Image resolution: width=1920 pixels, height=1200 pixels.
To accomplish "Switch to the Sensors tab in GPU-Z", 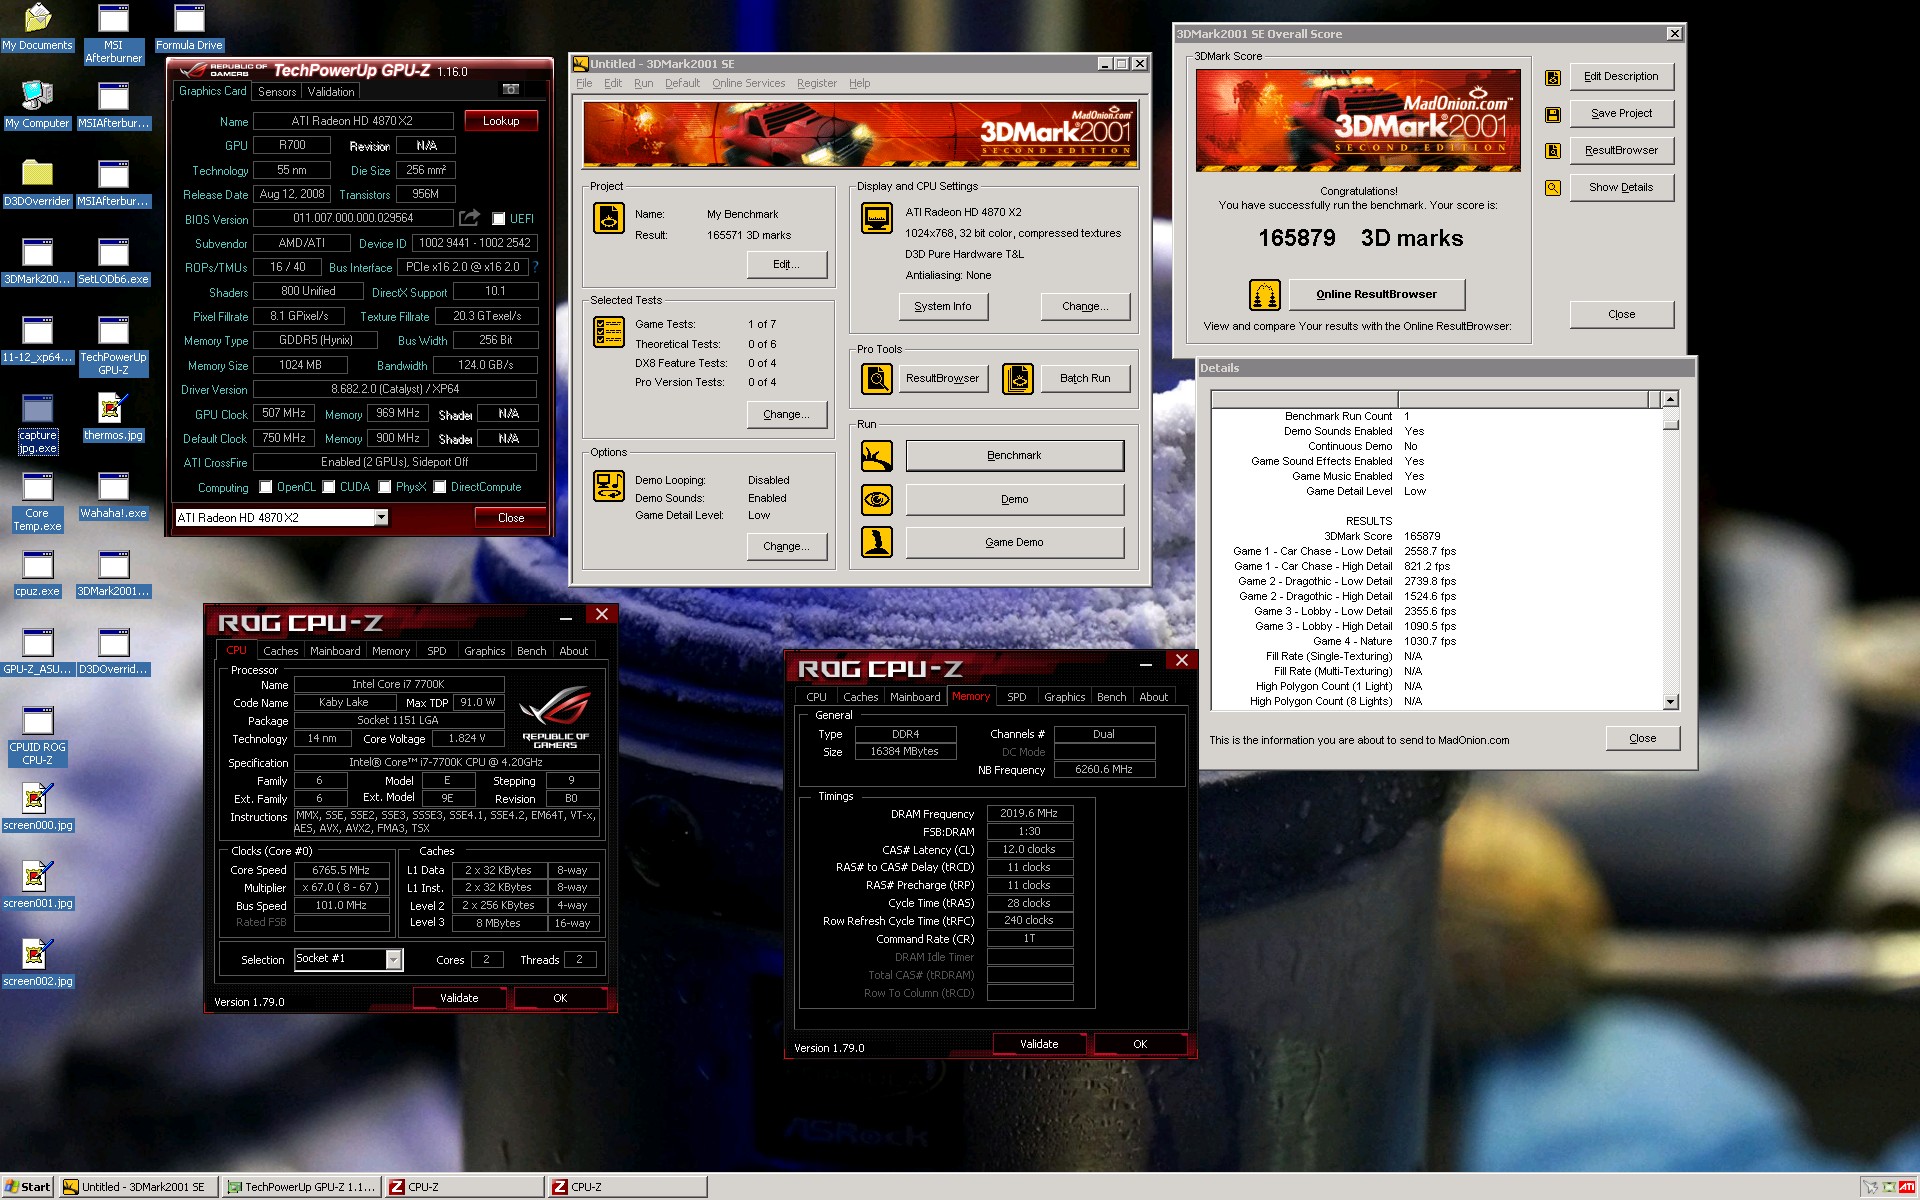I will point(277,91).
